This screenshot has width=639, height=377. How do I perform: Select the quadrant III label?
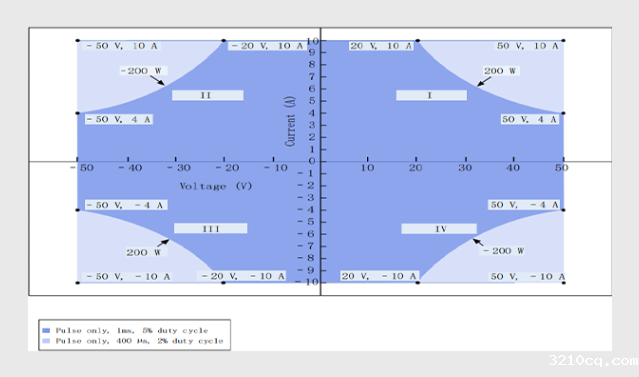211,228
